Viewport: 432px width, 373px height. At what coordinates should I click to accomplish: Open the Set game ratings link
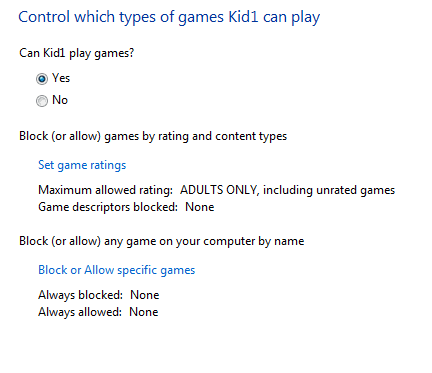tap(82, 165)
